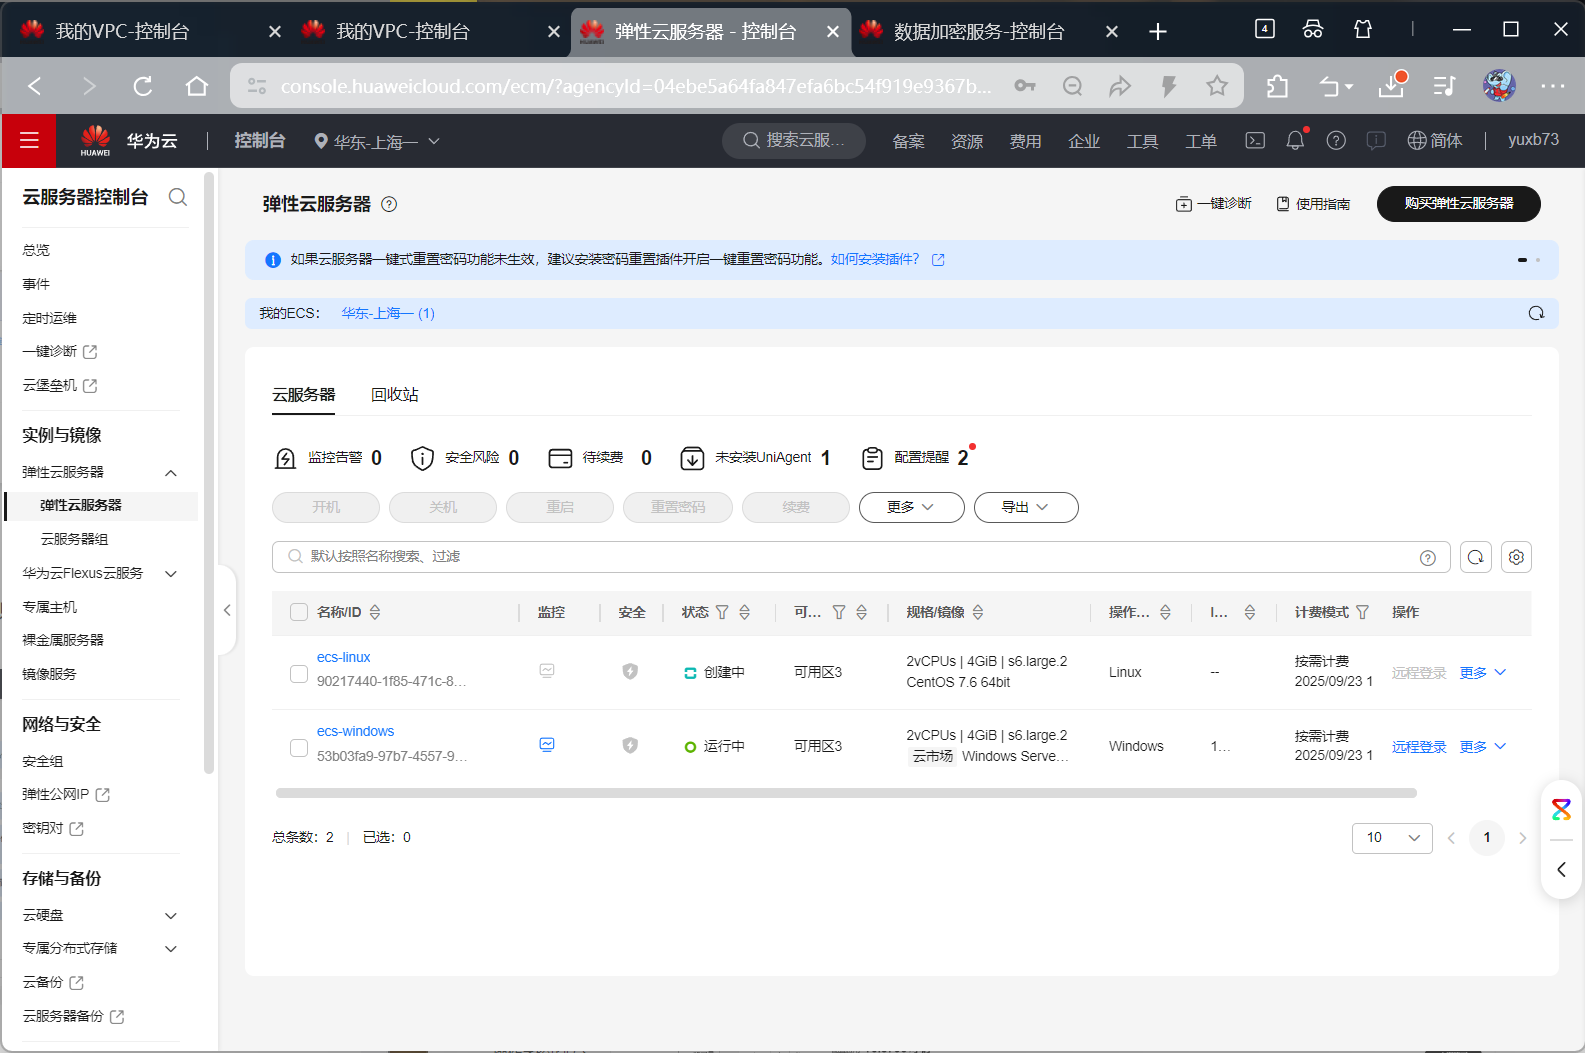Image resolution: width=1585 pixels, height=1053 pixels.
Task: Click 购买弹性云服务器 button
Action: (1459, 204)
